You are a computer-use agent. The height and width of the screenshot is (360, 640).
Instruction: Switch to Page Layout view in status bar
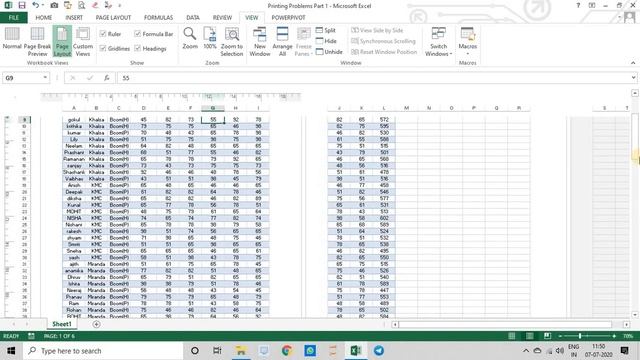(529, 336)
